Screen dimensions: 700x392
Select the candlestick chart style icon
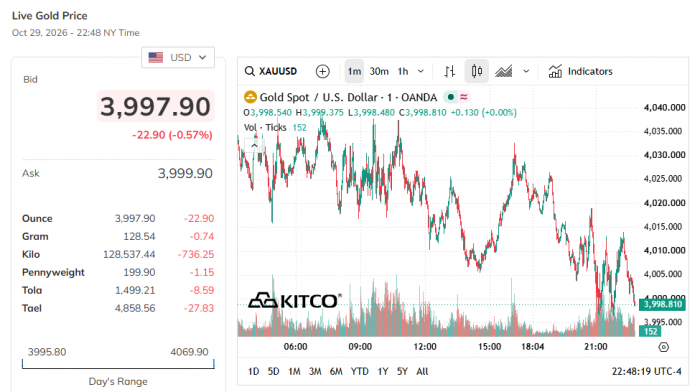476,71
